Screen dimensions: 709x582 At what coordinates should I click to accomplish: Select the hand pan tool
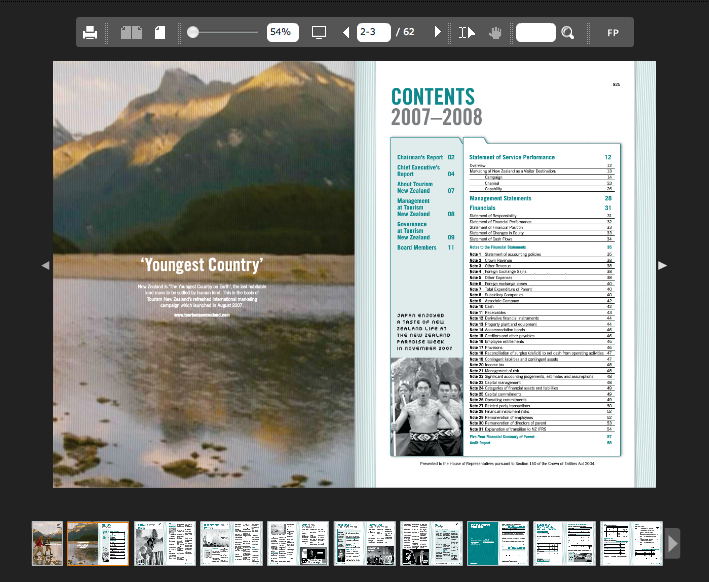495,33
